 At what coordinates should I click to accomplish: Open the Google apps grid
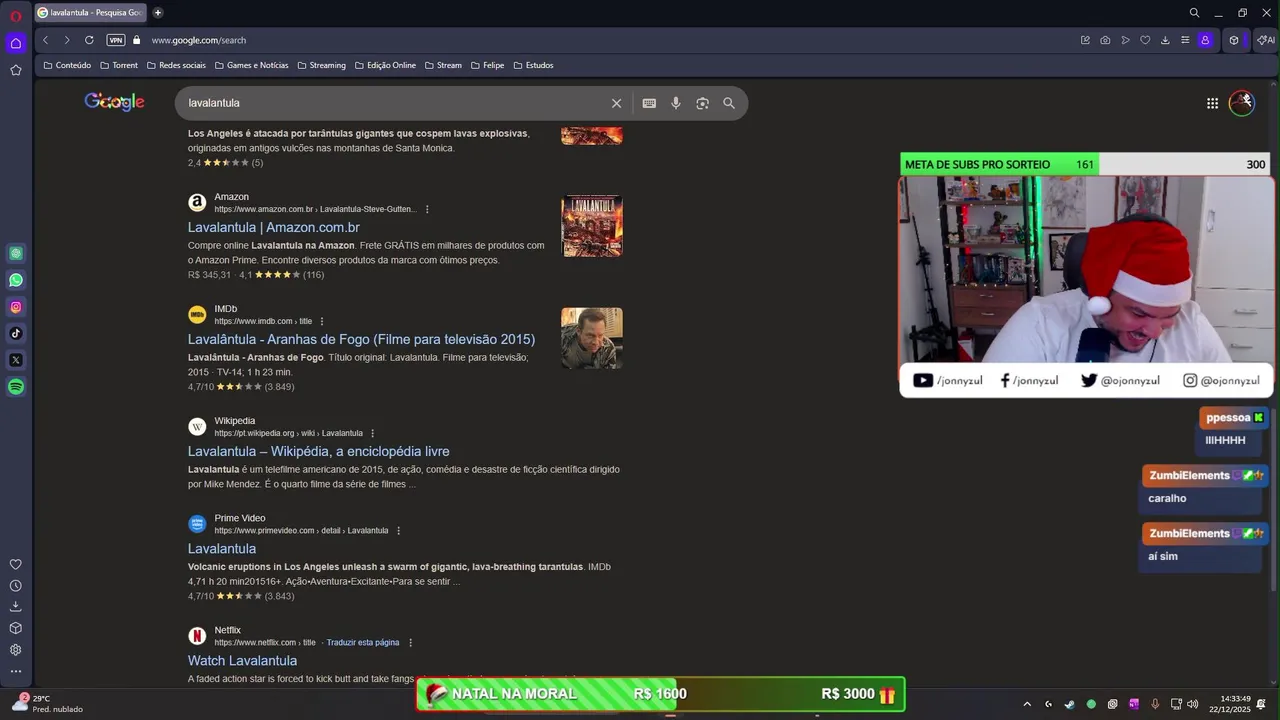pyautogui.click(x=1212, y=103)
